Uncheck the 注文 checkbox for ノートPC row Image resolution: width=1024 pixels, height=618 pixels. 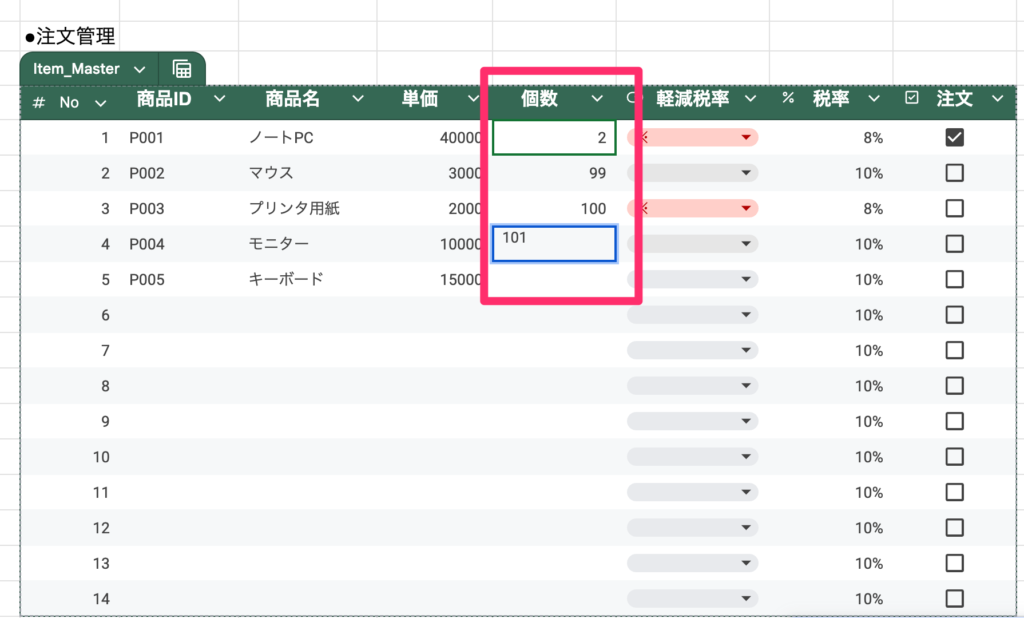[x=954, y=138]
